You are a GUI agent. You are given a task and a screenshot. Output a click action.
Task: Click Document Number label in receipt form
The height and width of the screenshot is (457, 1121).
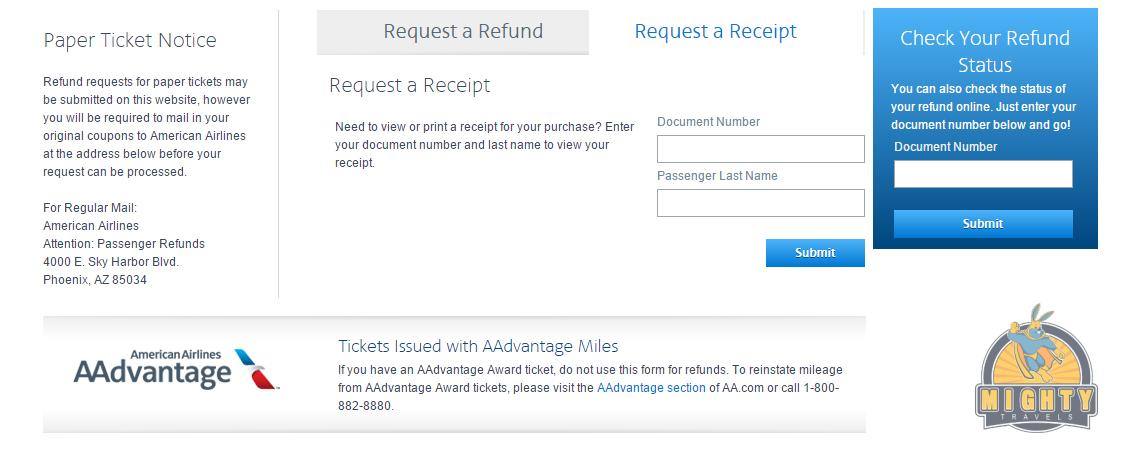coord(708,122)
